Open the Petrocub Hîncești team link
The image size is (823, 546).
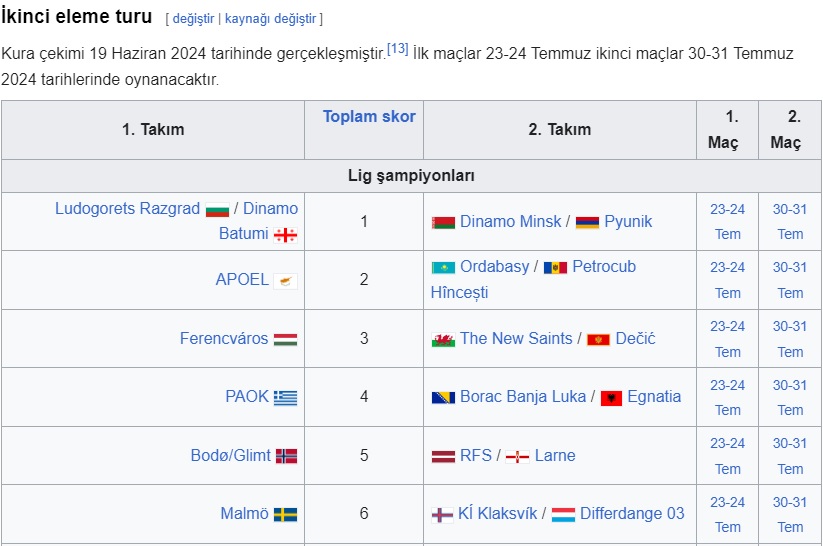pos(533,279)
